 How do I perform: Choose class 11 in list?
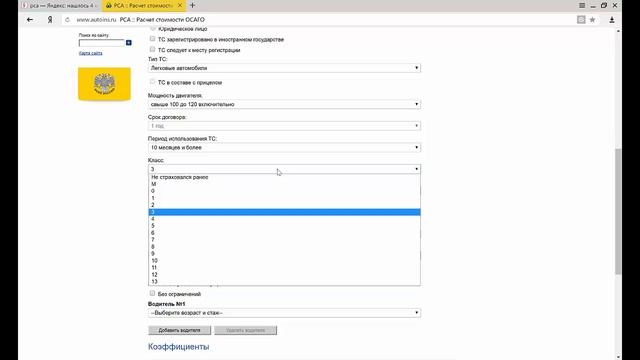(x=284, y=268)
